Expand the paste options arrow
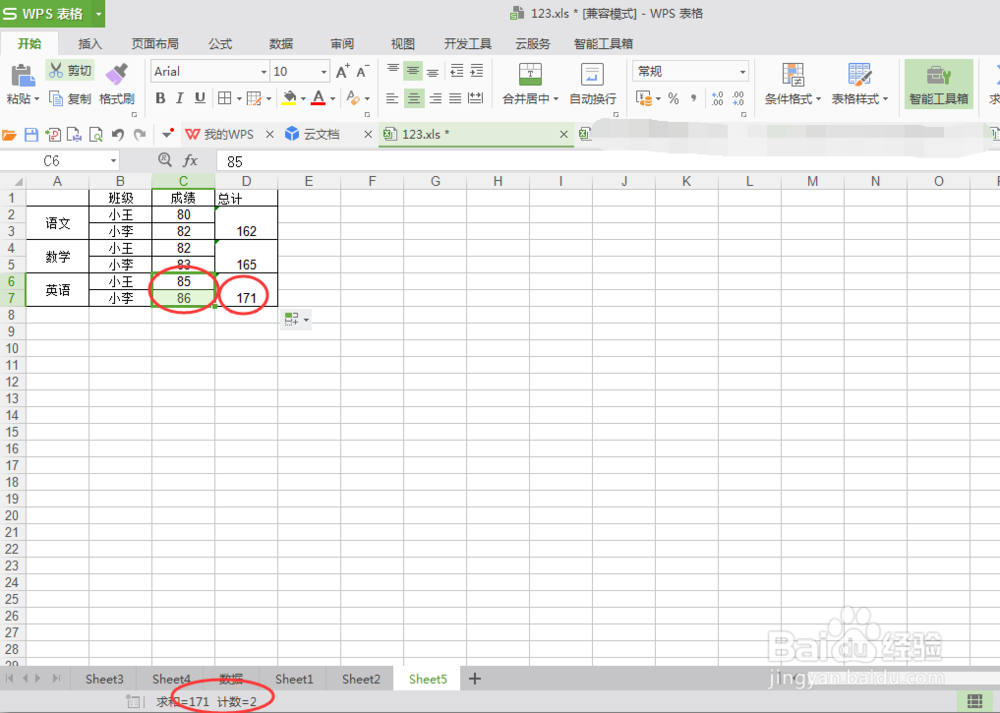The image size is (1000, 713). click(x=37, y=99)
